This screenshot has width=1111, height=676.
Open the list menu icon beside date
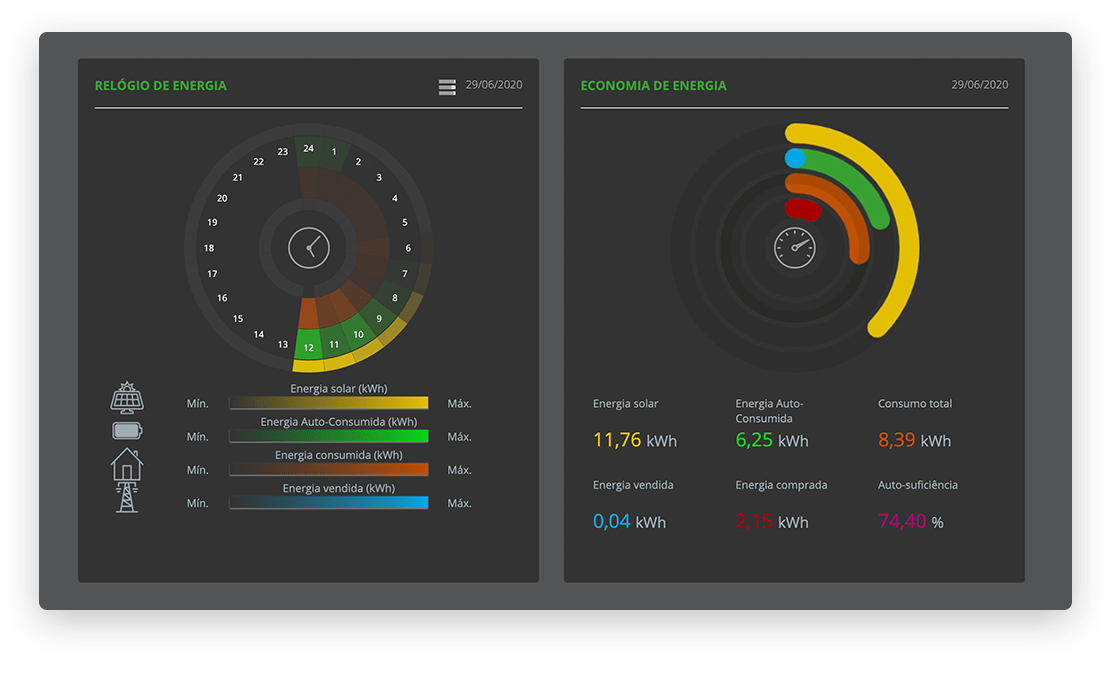pyautogui.click(x=447, y=87)
